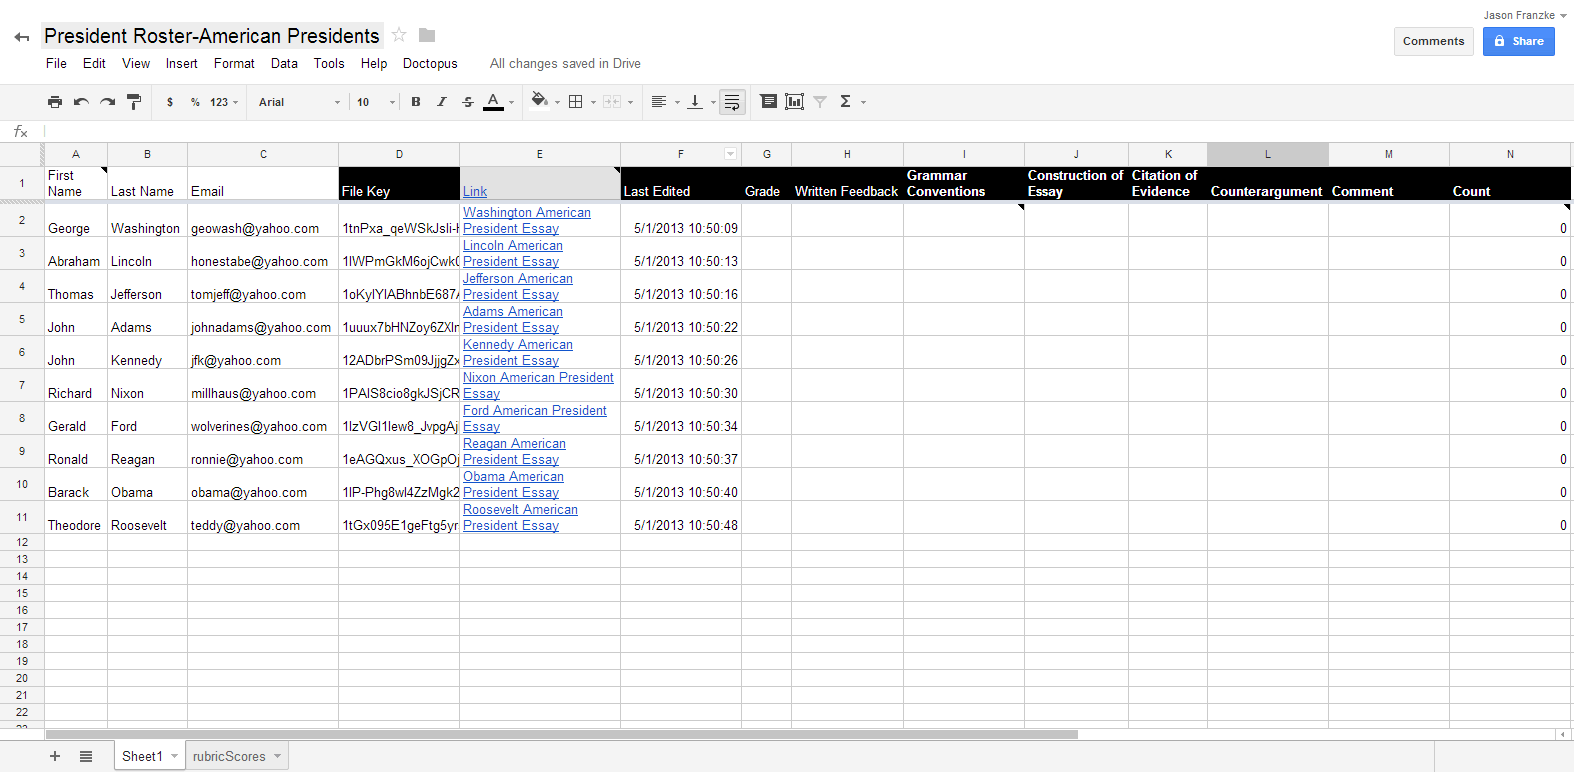
Task: Open Nixon American President Essay link
Action: click(x=538, y=385)
